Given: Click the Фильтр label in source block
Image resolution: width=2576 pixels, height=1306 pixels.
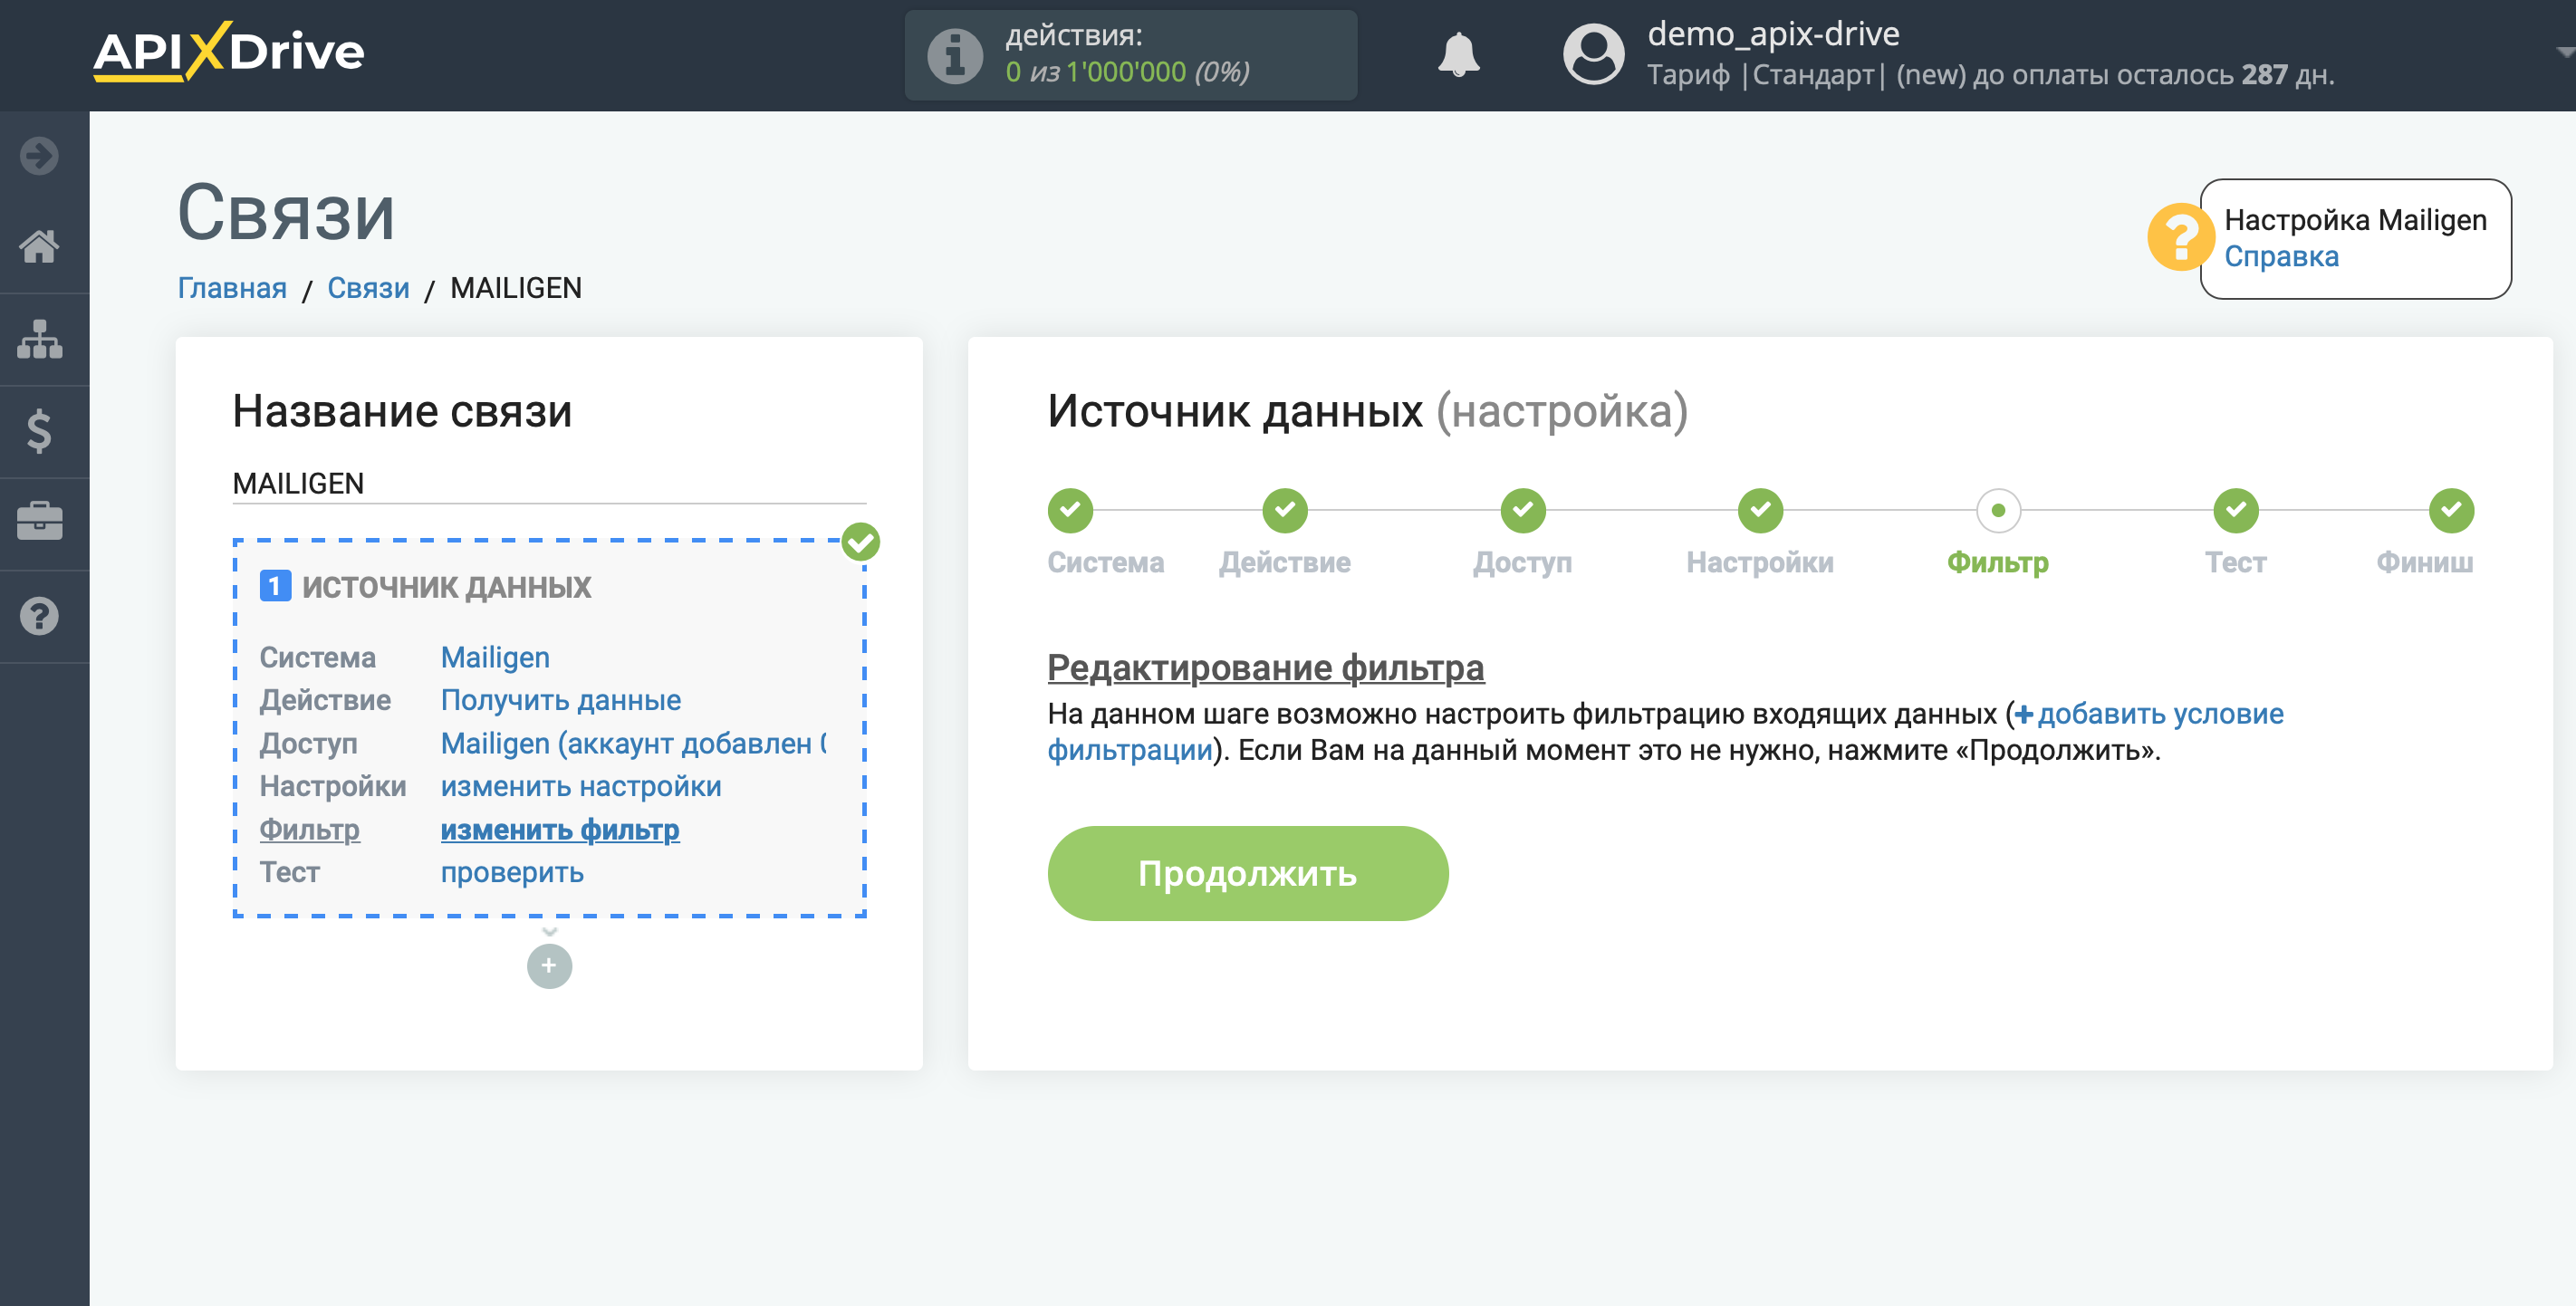Looking at the screenshot, I should [x=310, y=829].
